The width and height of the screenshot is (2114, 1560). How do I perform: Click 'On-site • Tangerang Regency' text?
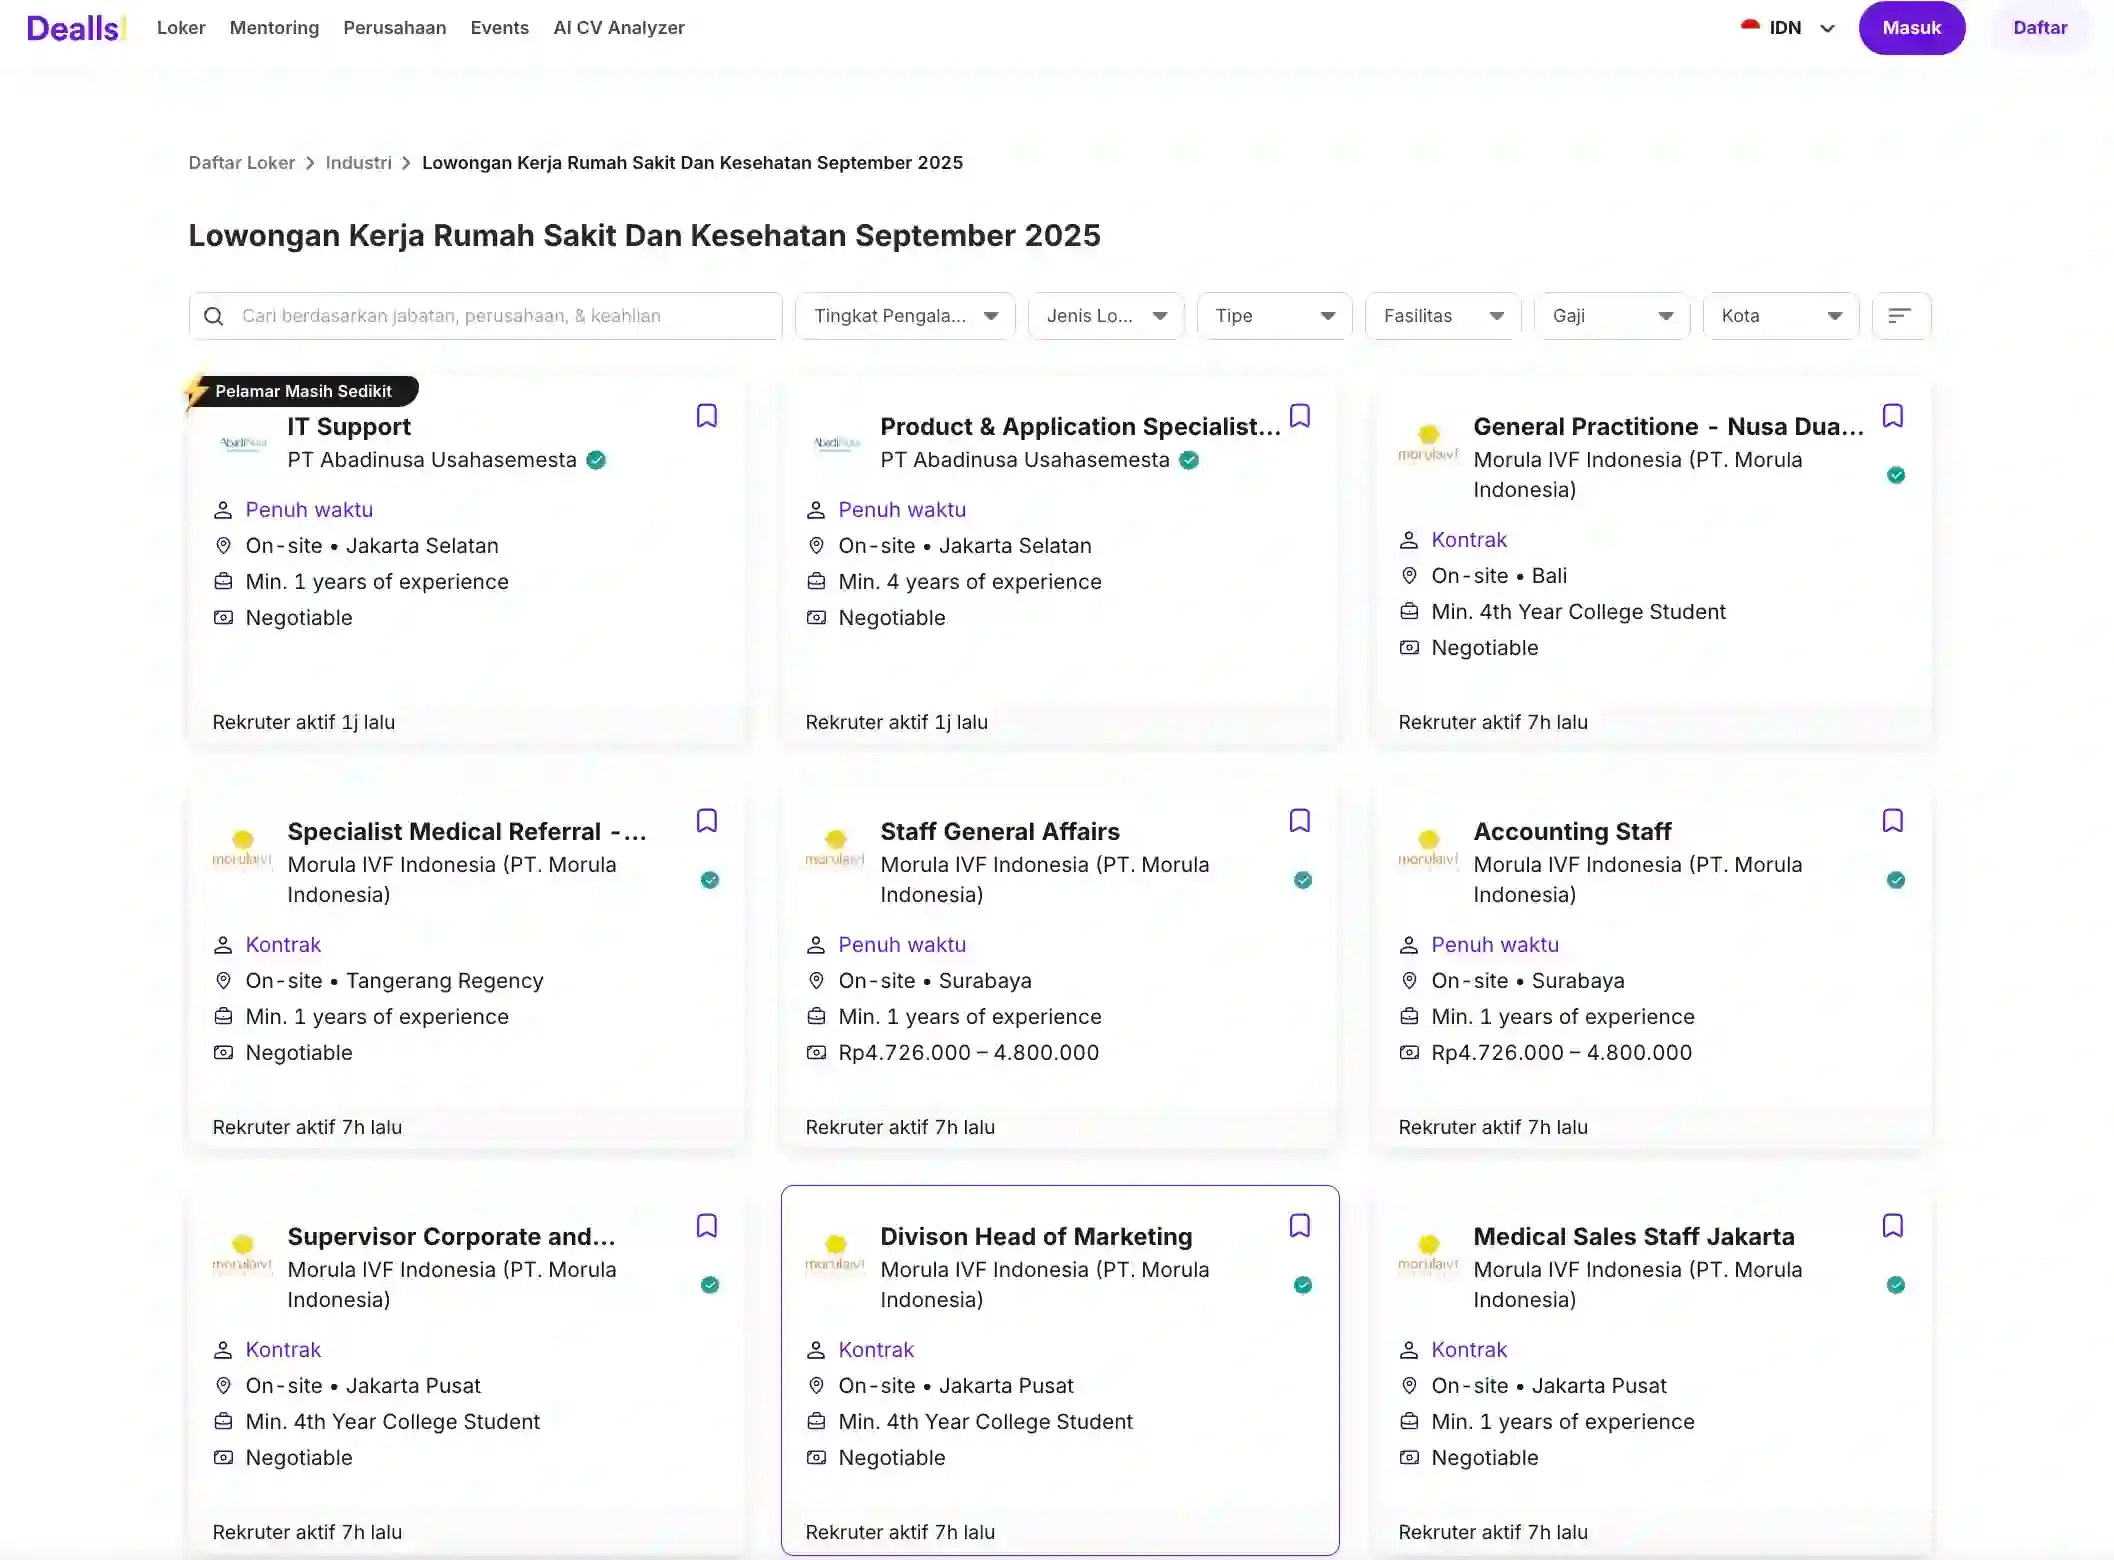point(394,981)
